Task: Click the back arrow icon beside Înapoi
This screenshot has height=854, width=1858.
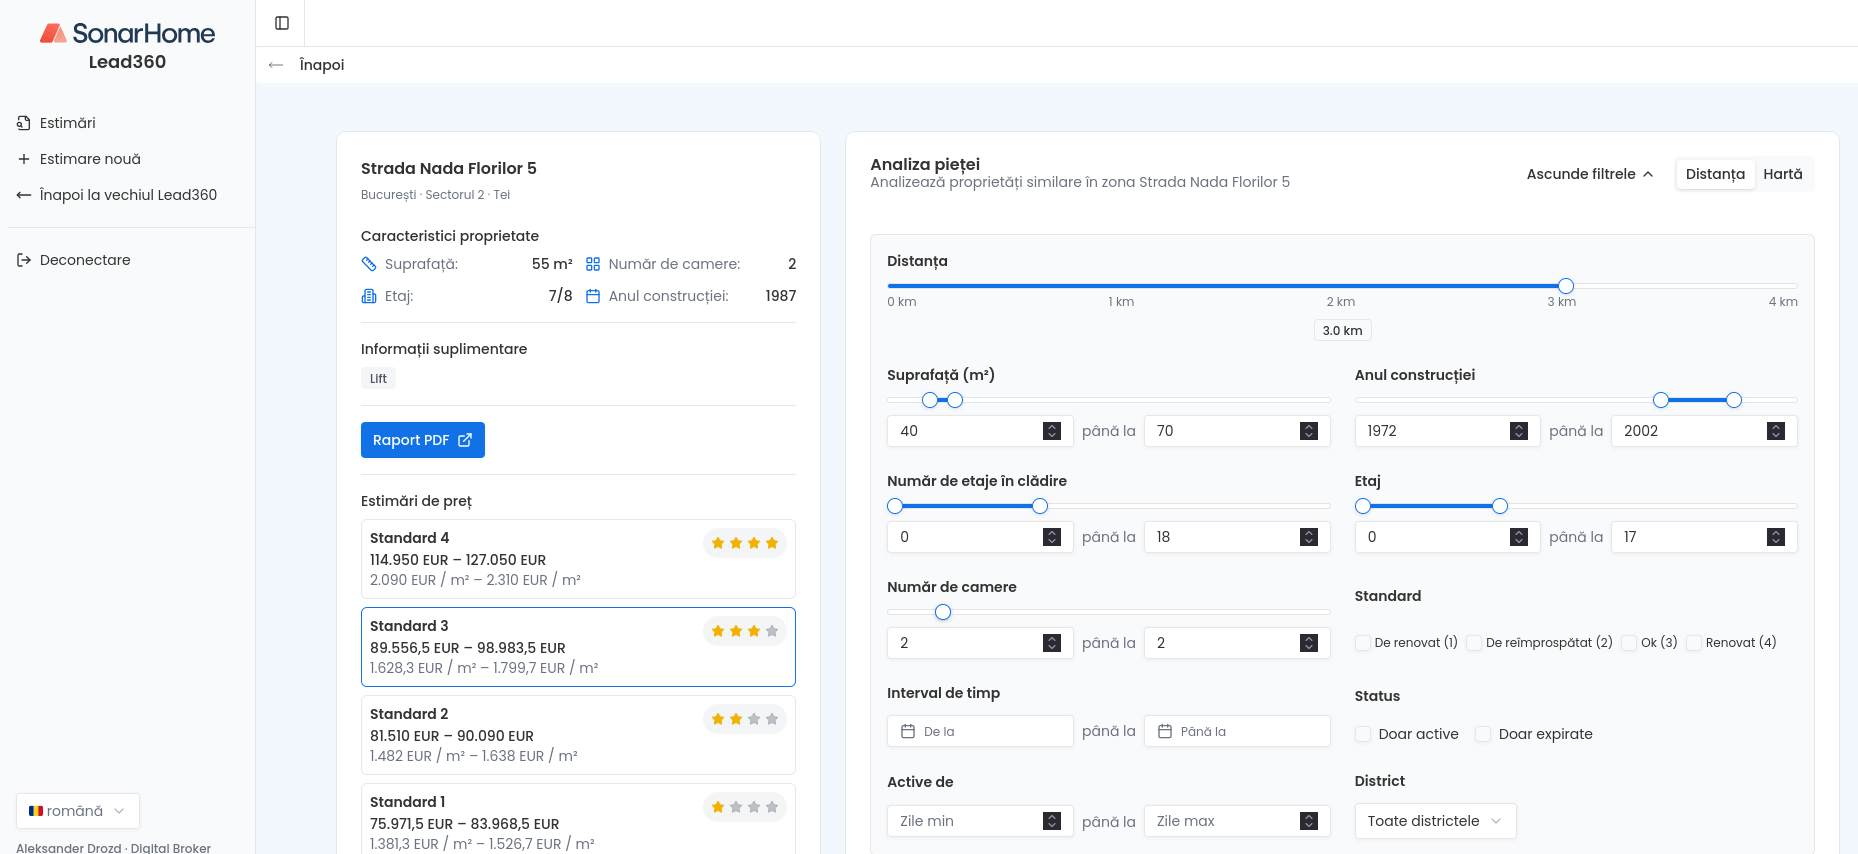Action: [x=276, y=65]
